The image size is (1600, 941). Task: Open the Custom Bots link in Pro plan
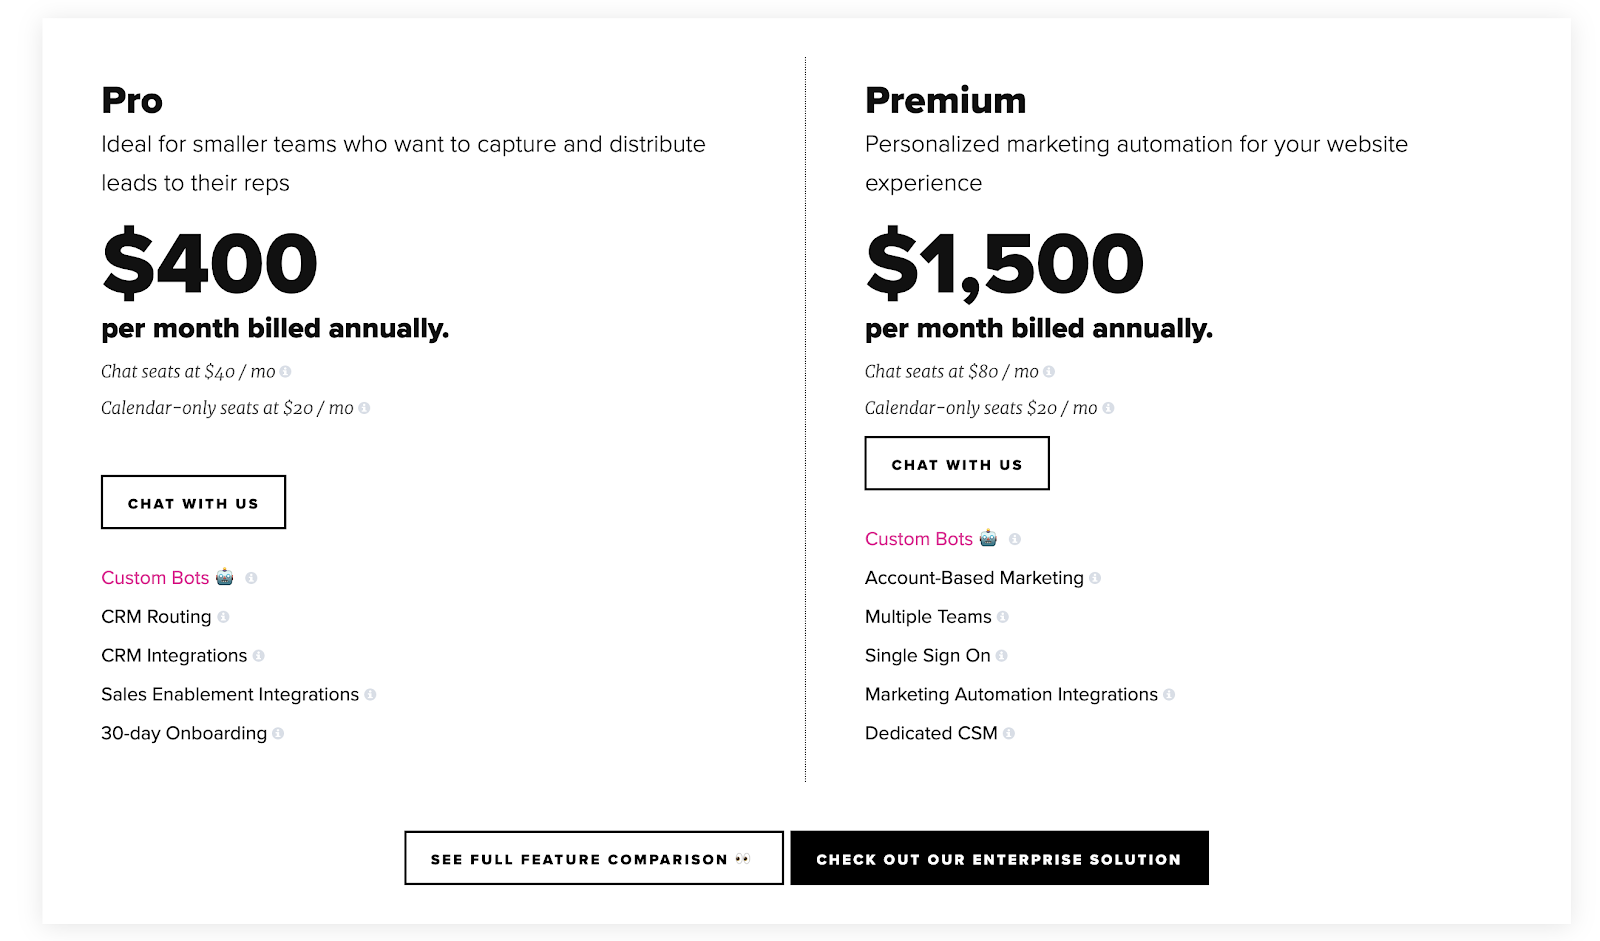154,578
